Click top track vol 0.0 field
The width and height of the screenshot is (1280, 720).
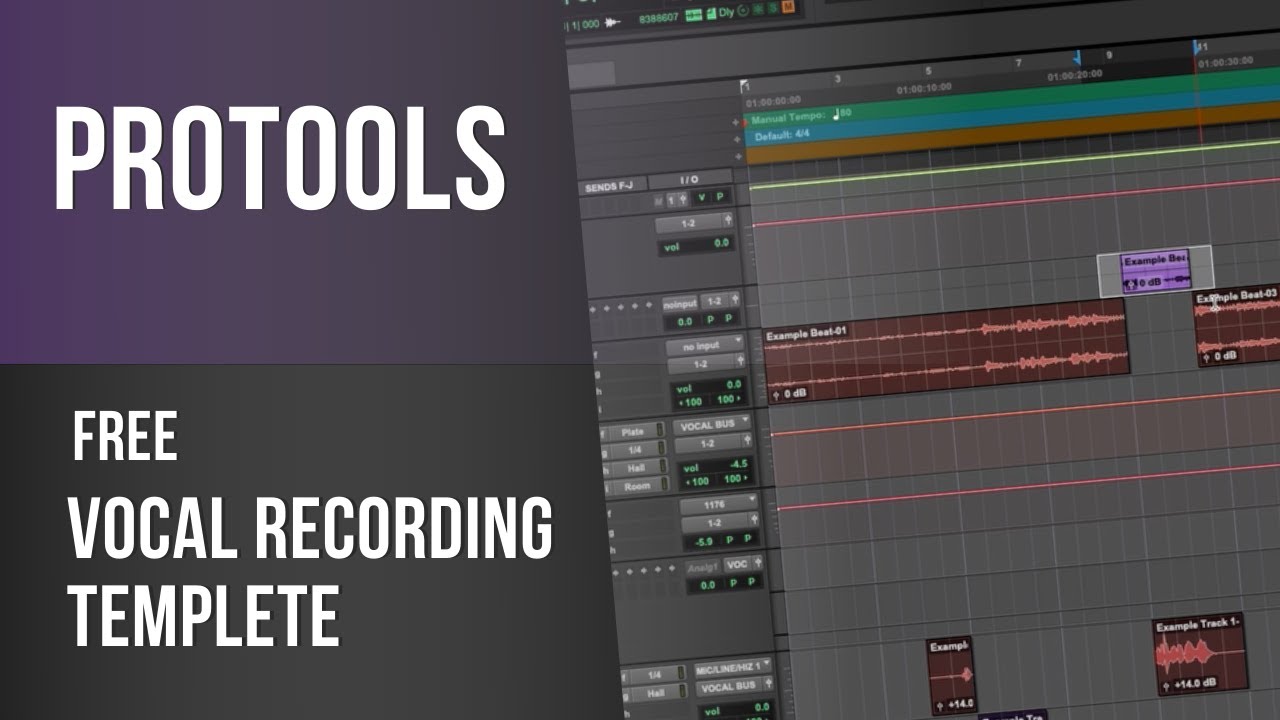[x=697, y=245]
